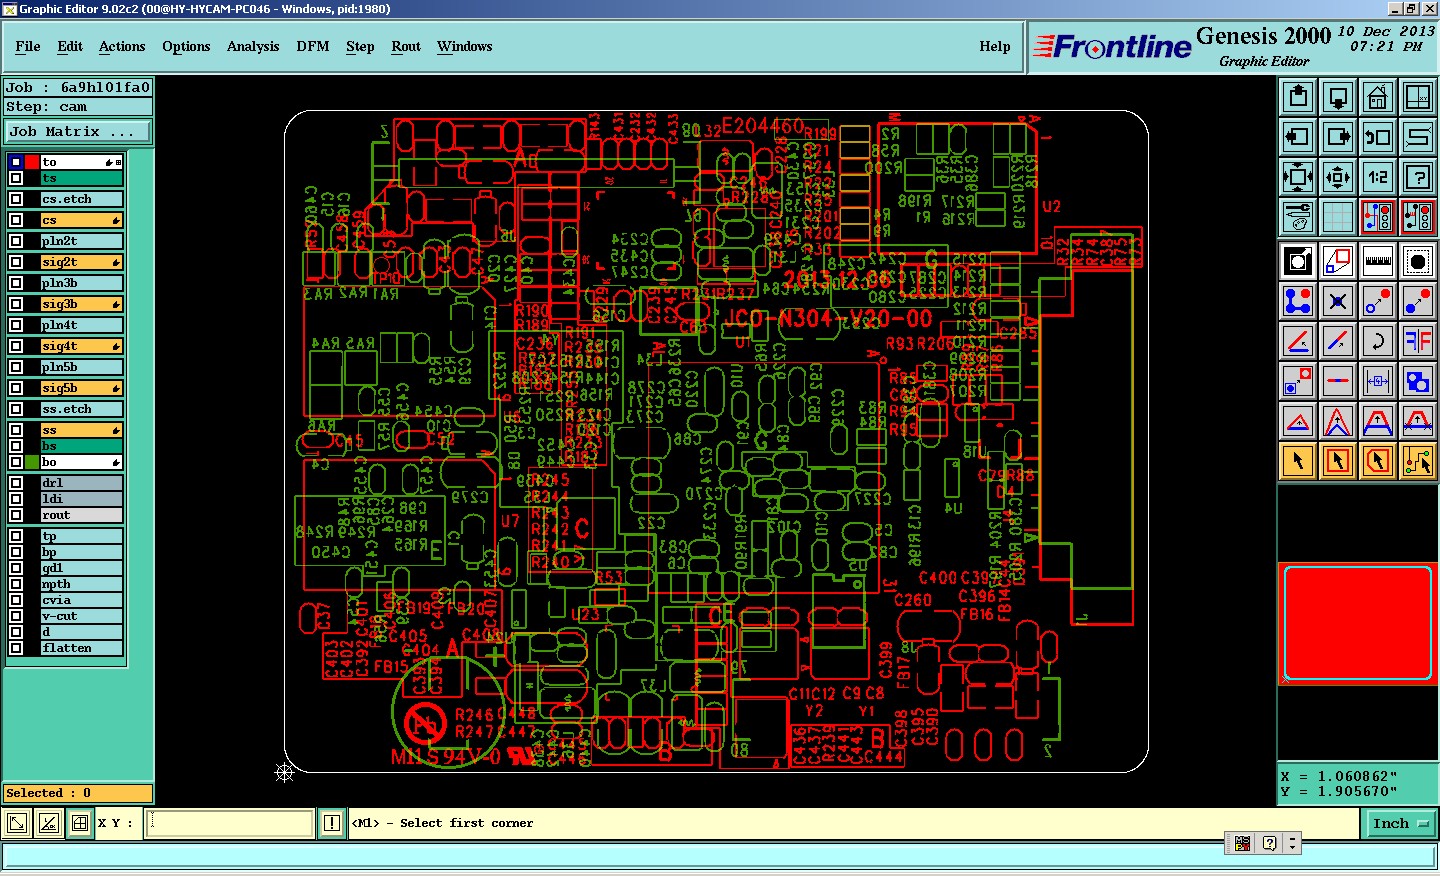Viewport: 1440px width, 876px height.
Task: Select the gdl layer name
Action: tap(81, 568)
